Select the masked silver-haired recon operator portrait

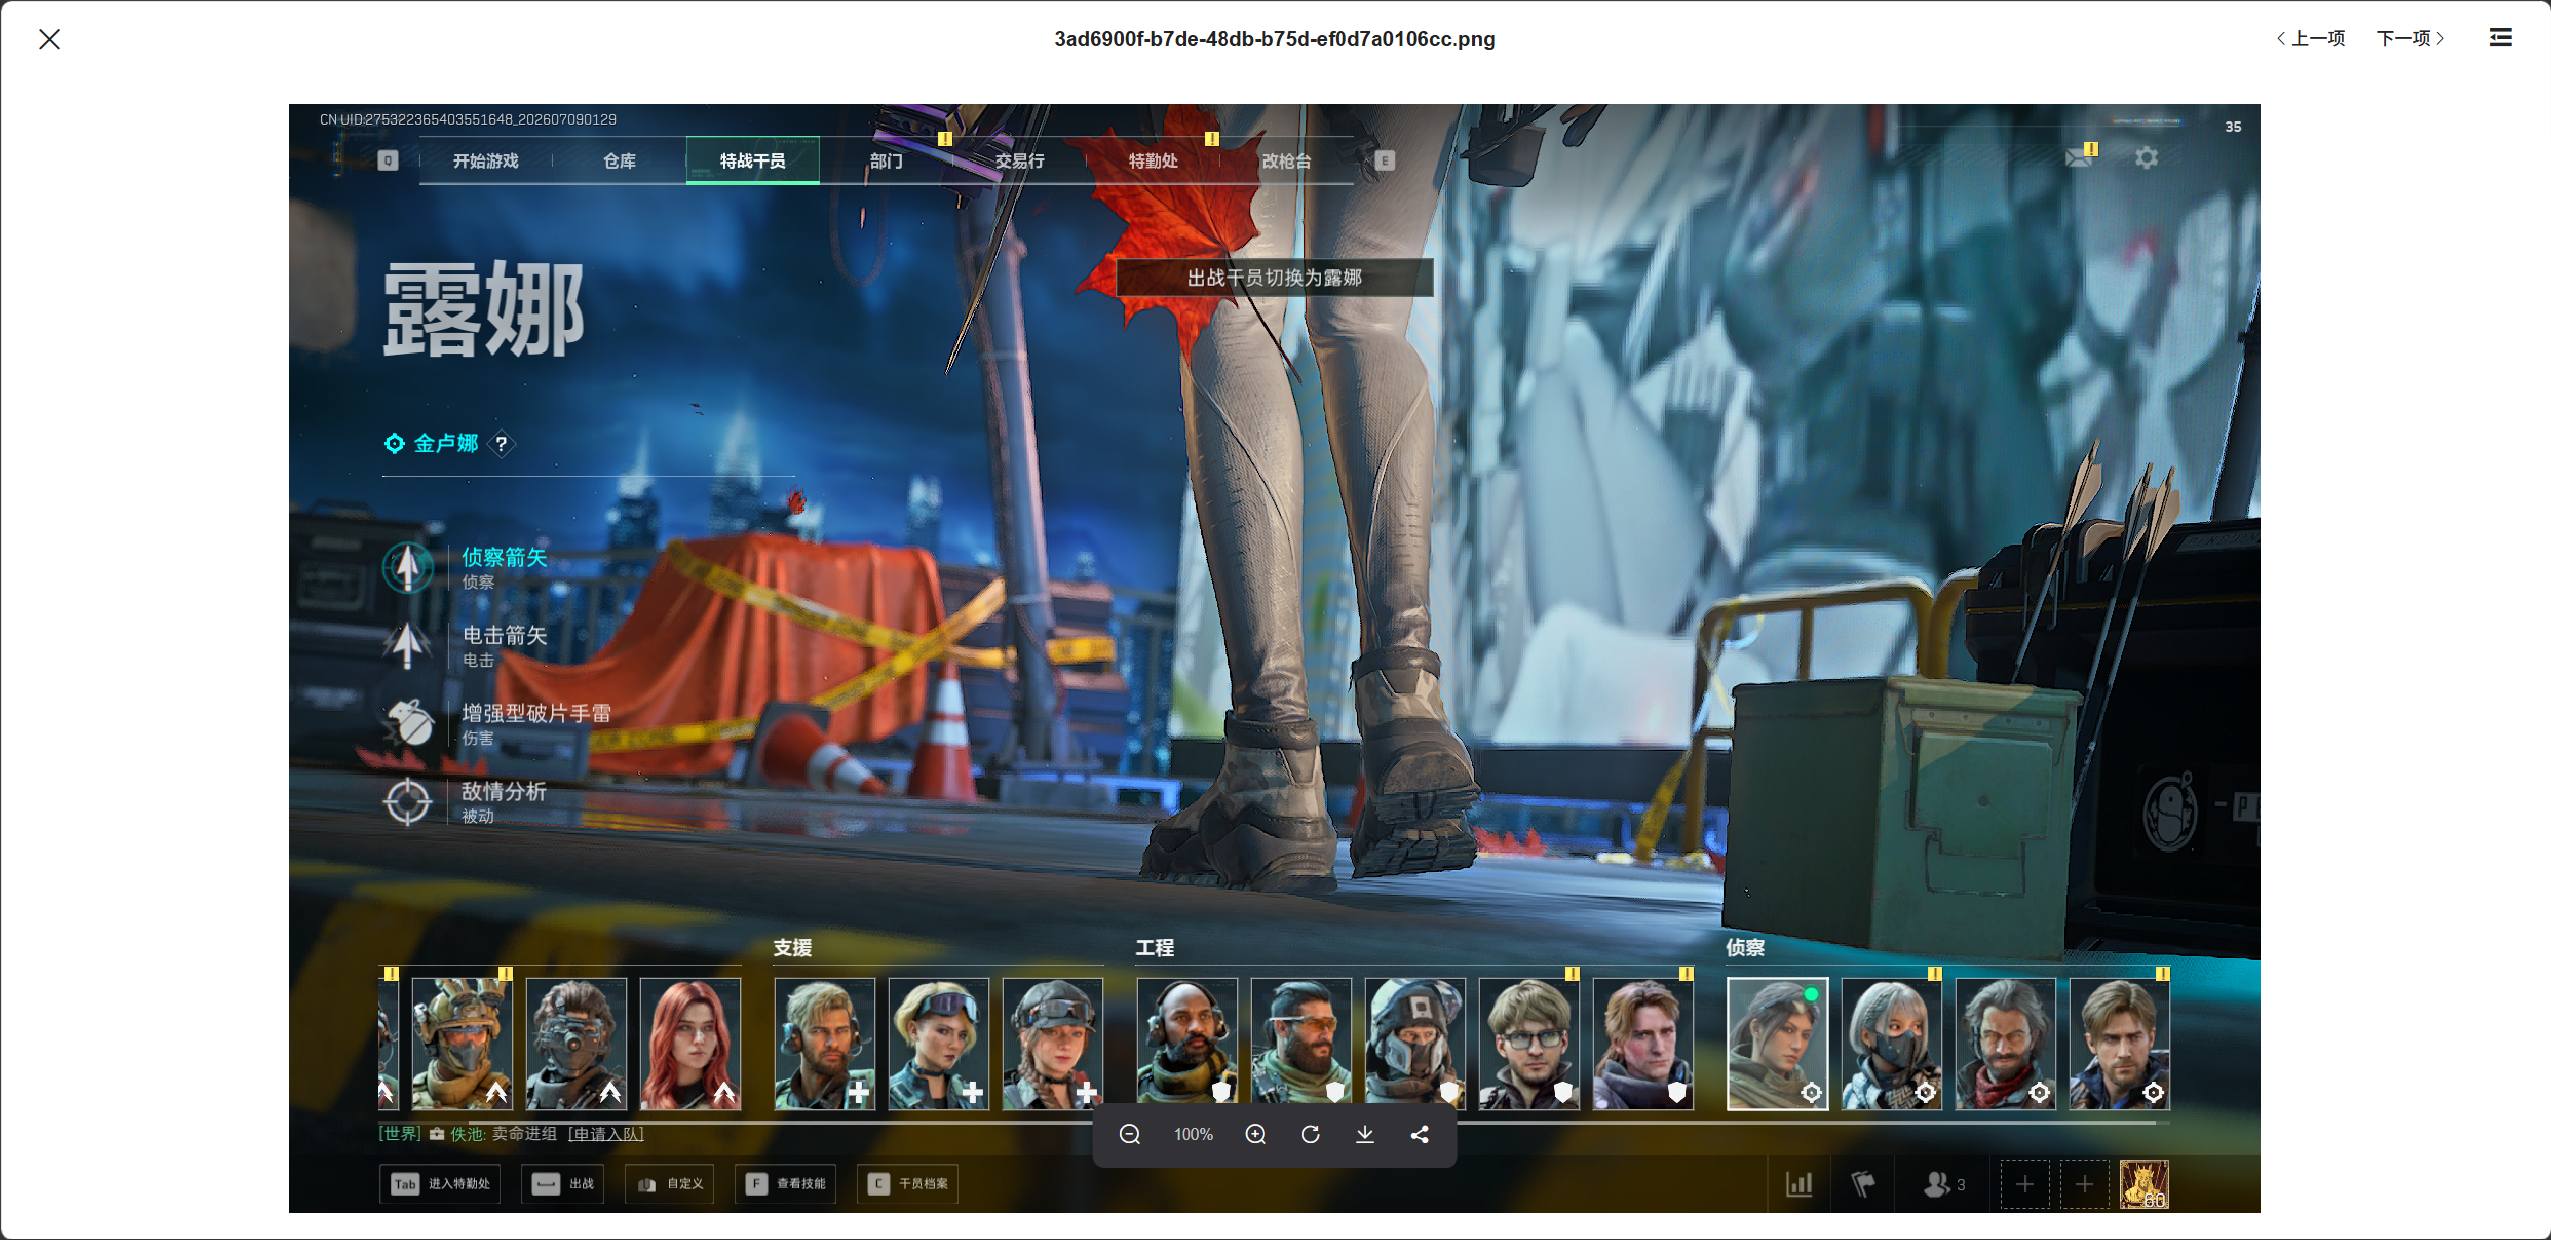click(1891, 1044)
